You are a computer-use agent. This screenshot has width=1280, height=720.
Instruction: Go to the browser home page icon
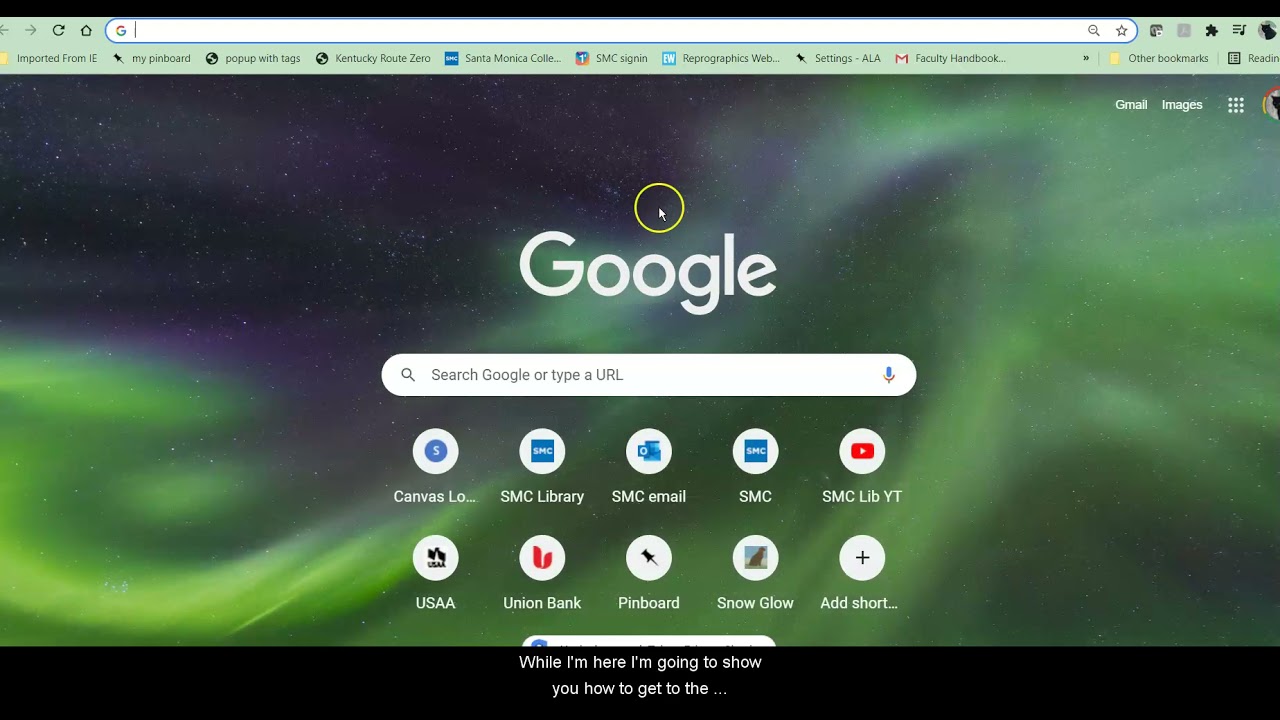86,31
